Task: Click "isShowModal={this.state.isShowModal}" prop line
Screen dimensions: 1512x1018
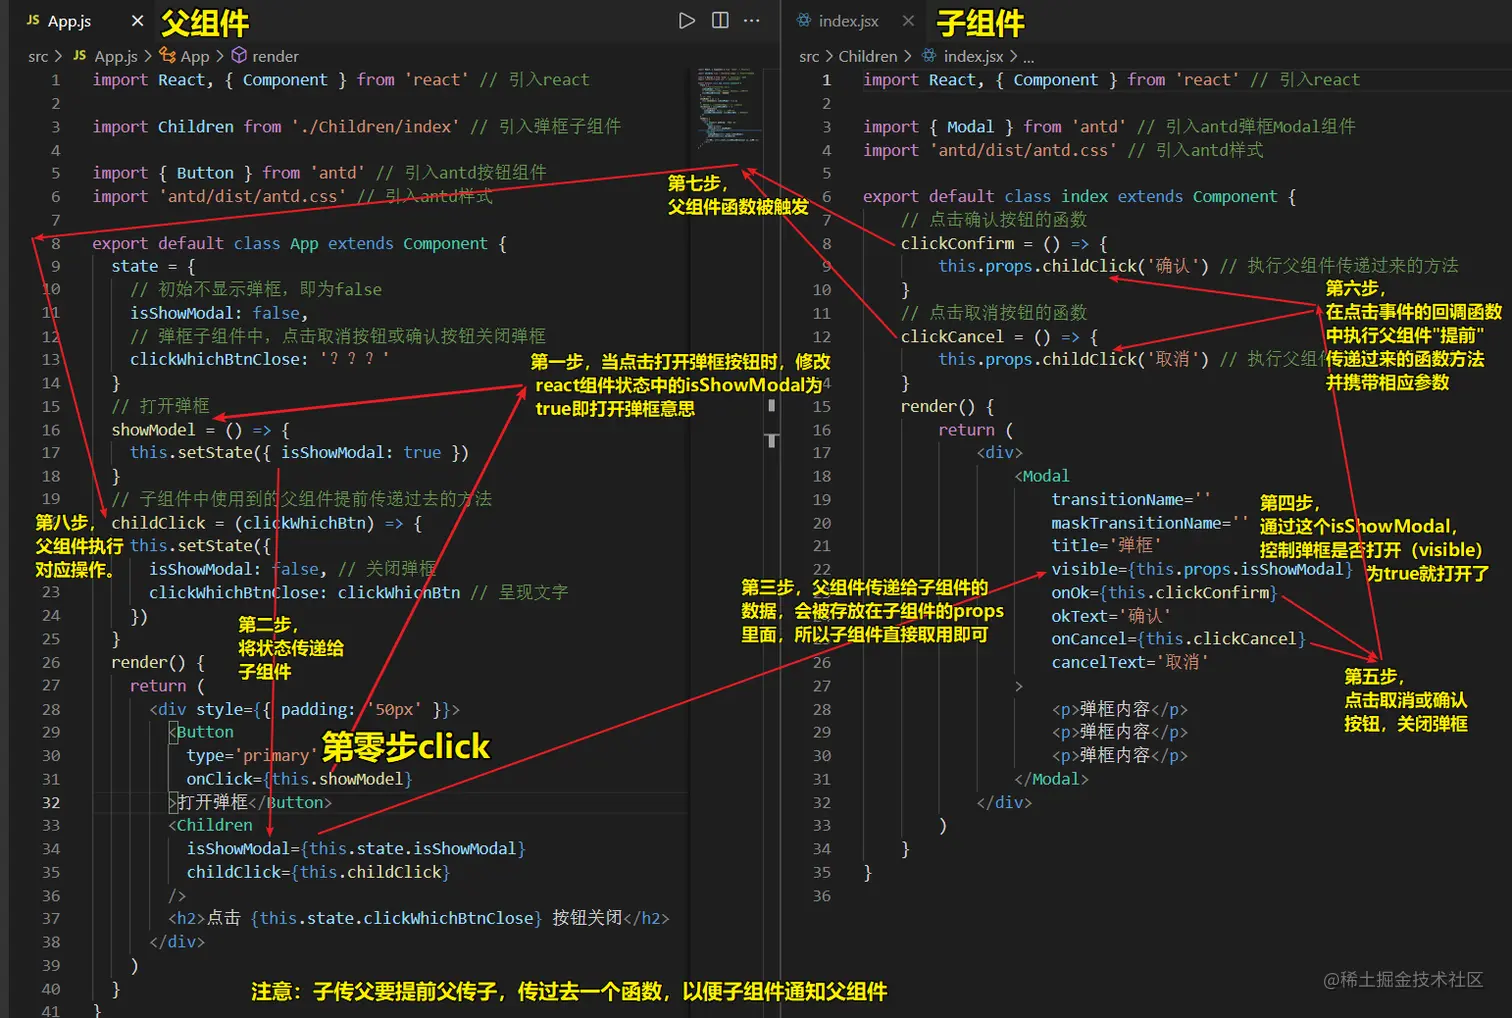Action: click(356, 848)
